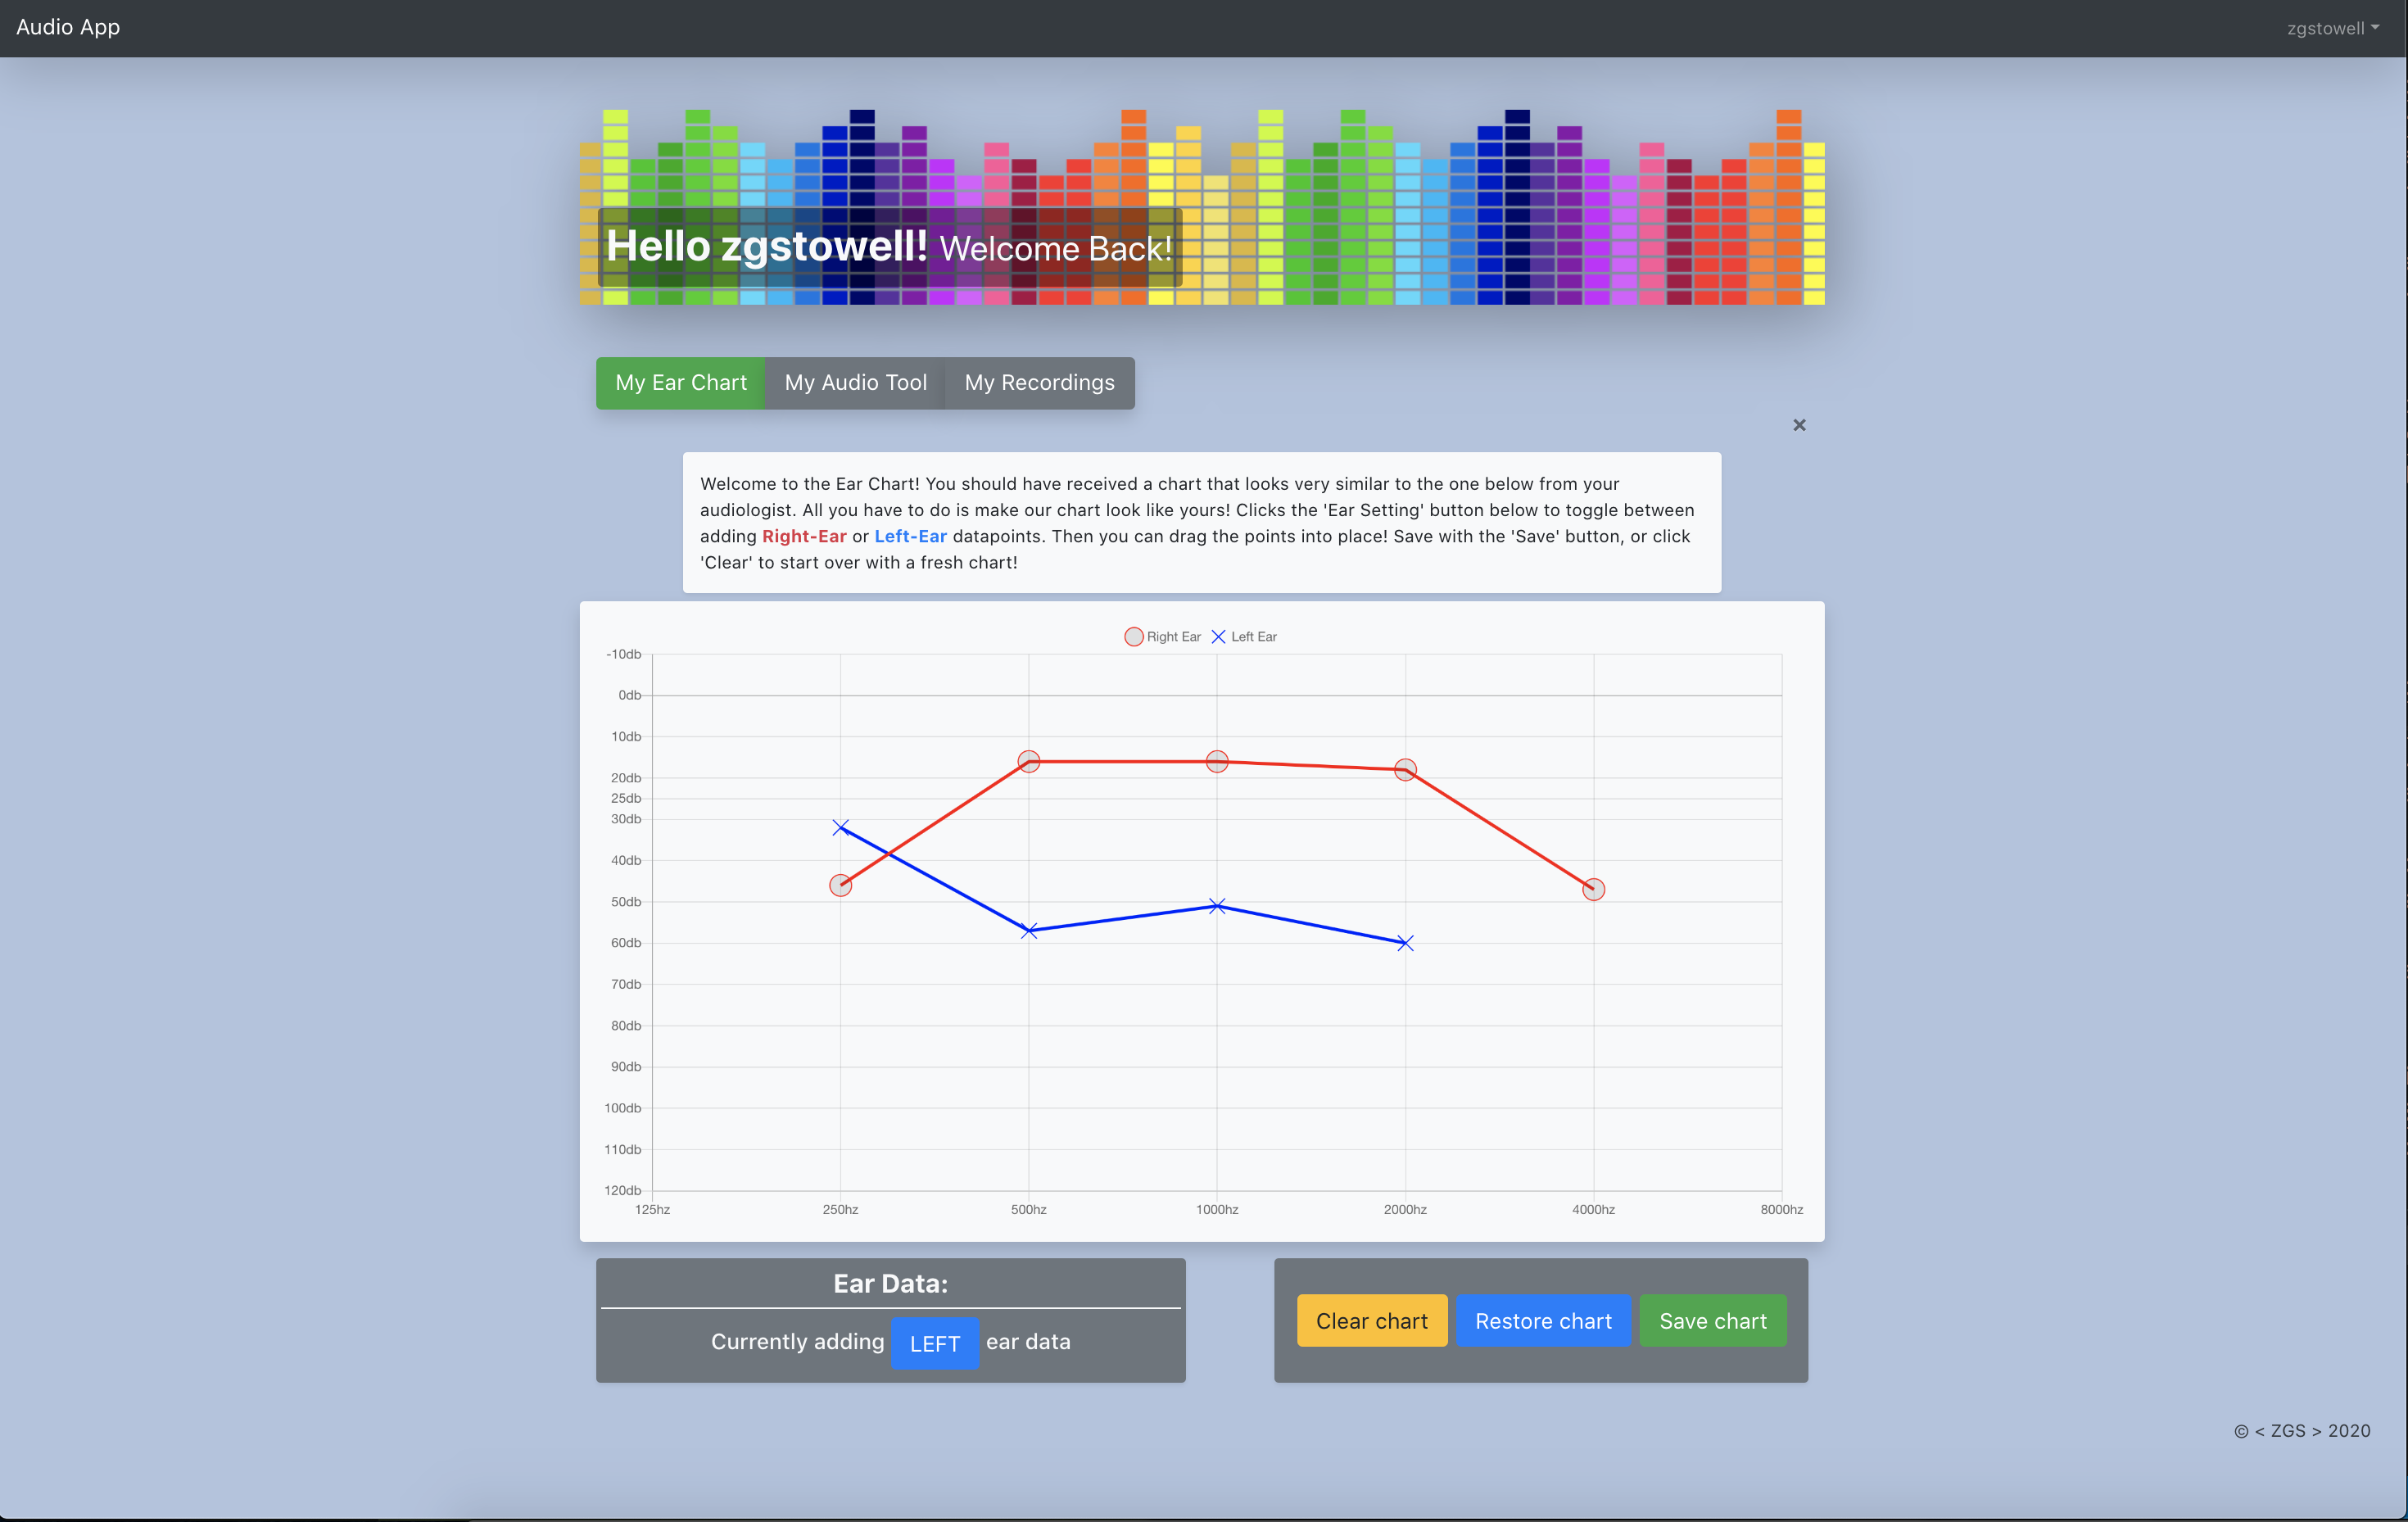
Task: Select the left-ear cross marker at 1000hz
Action: pyautogui.click(x=1217, y=906)
